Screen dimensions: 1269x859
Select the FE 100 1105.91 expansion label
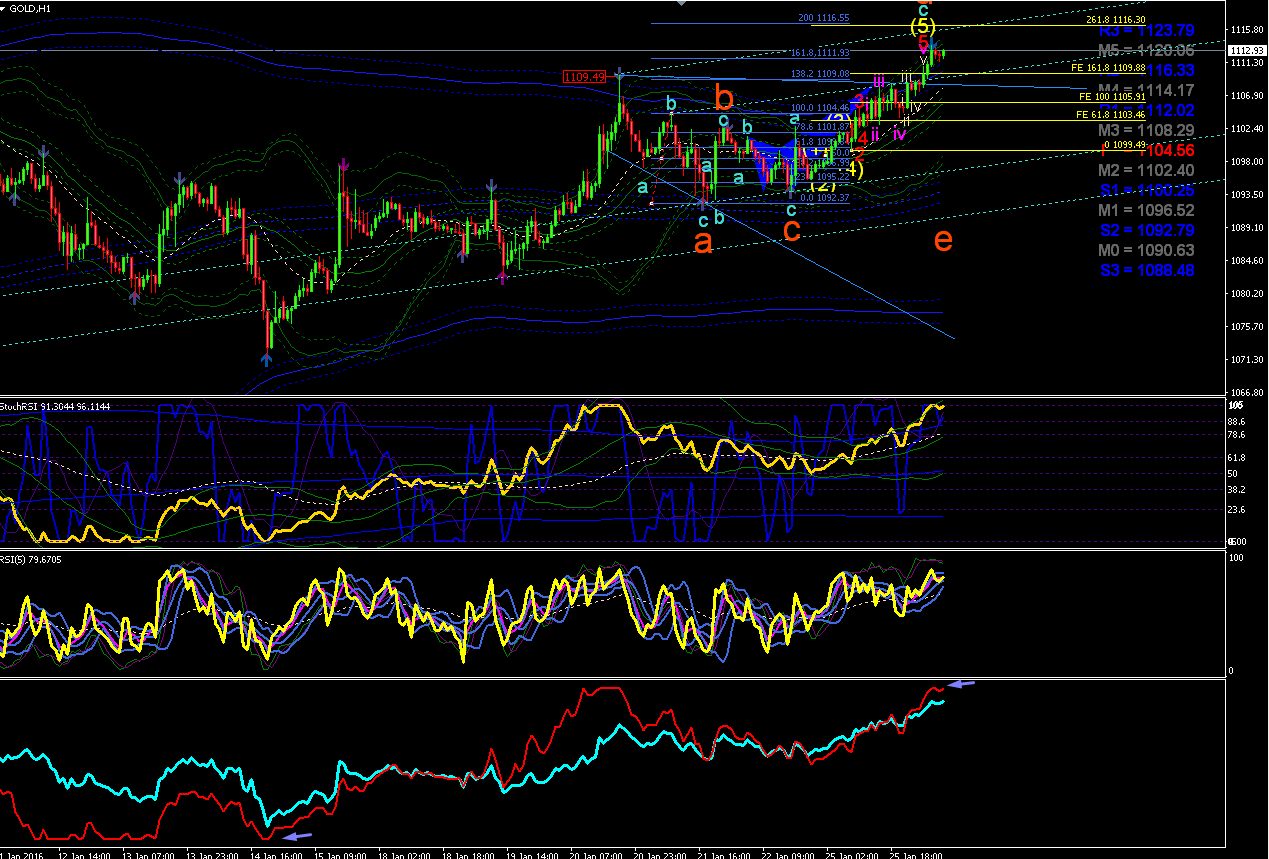tap(1110, 97)
